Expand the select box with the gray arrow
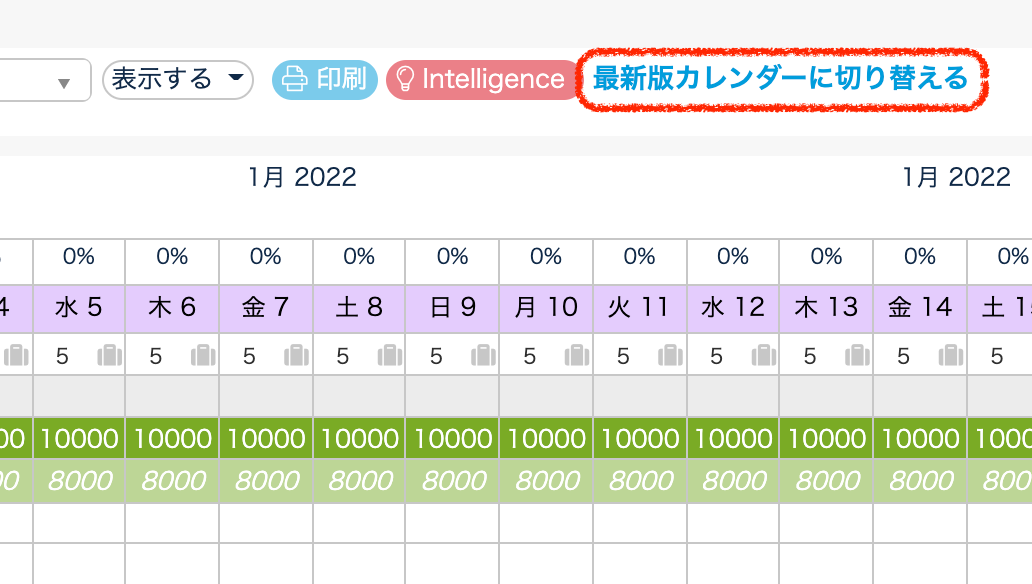 (x=64, y=82)
